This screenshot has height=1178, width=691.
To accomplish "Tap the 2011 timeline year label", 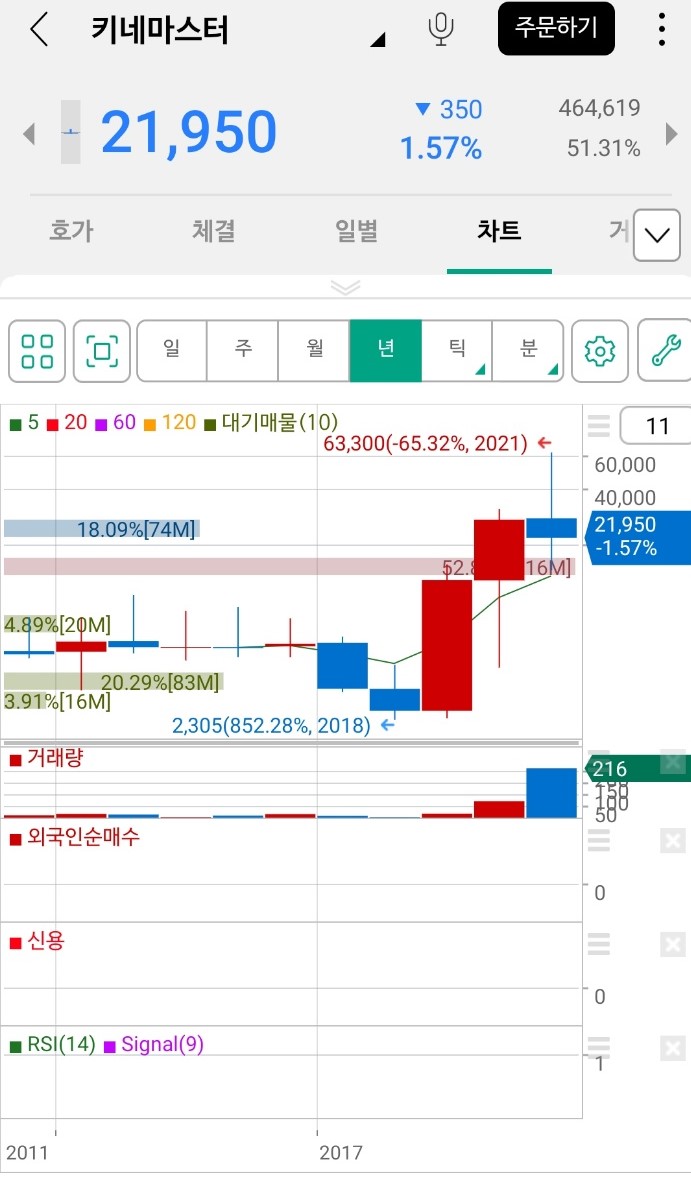I will [x=26, y=1152].
